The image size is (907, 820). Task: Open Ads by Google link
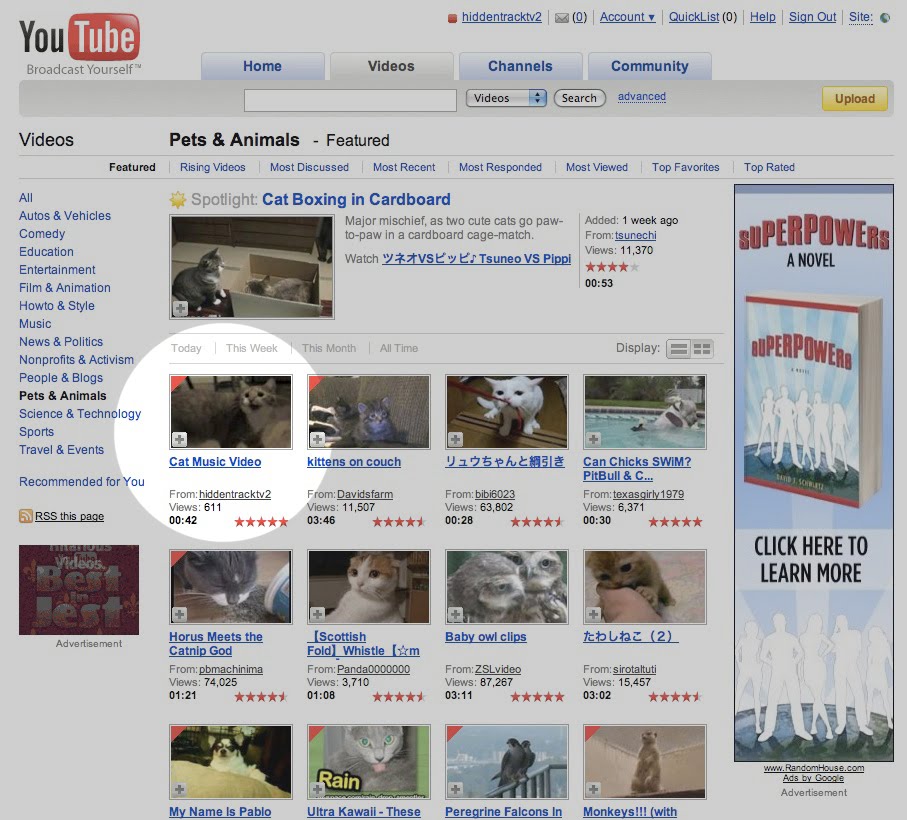coord(813,778)
